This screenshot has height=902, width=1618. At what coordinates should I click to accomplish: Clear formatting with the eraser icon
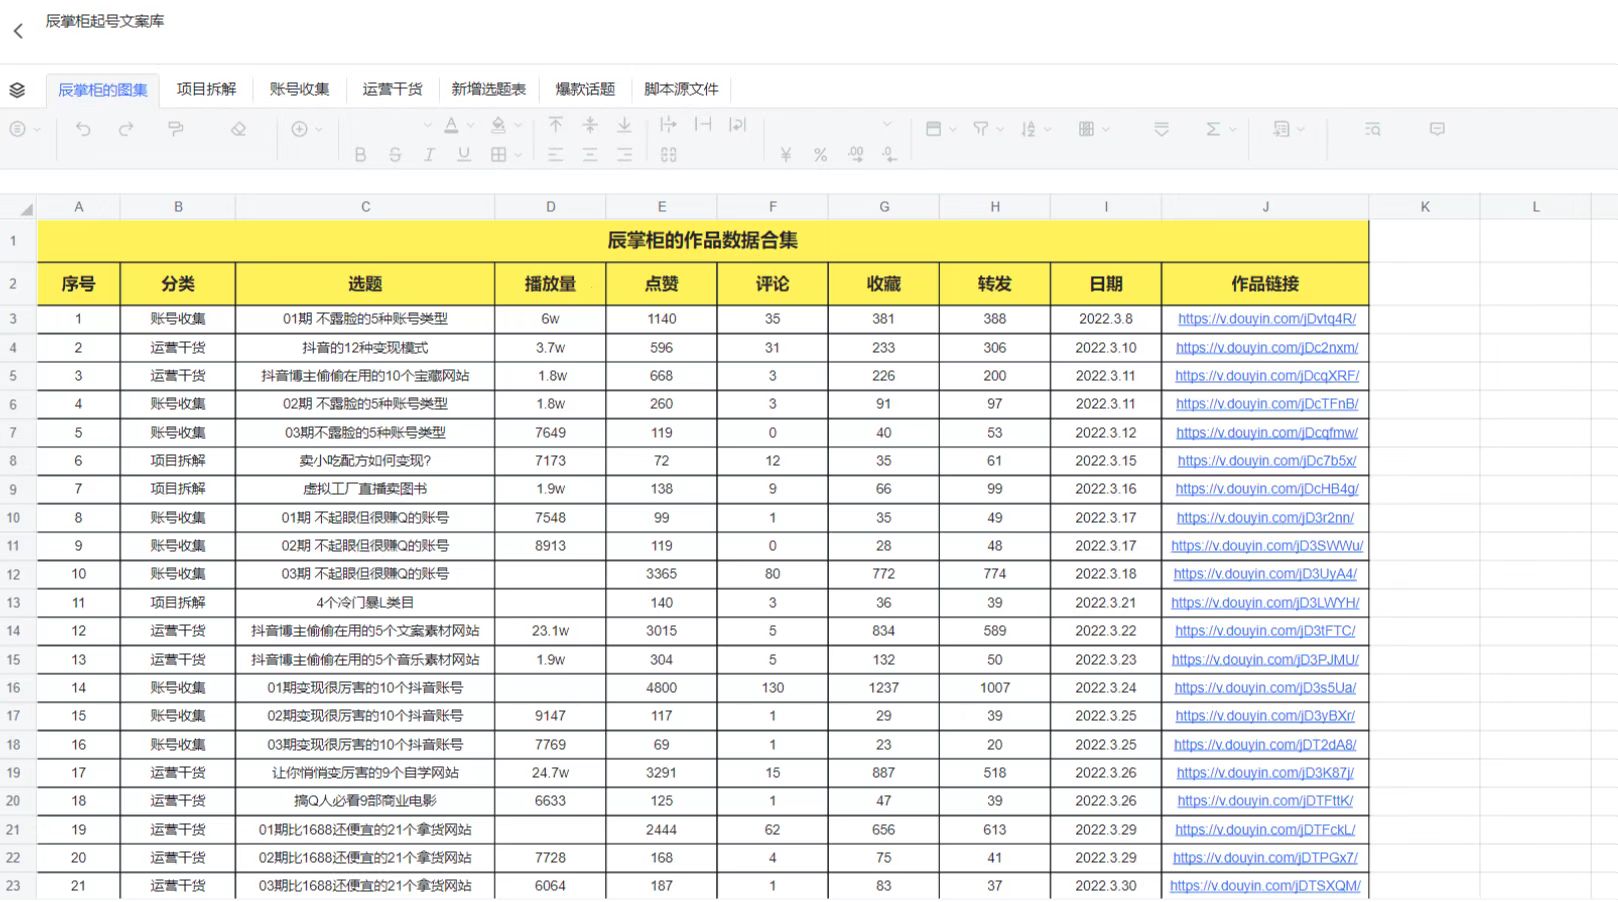238,129
